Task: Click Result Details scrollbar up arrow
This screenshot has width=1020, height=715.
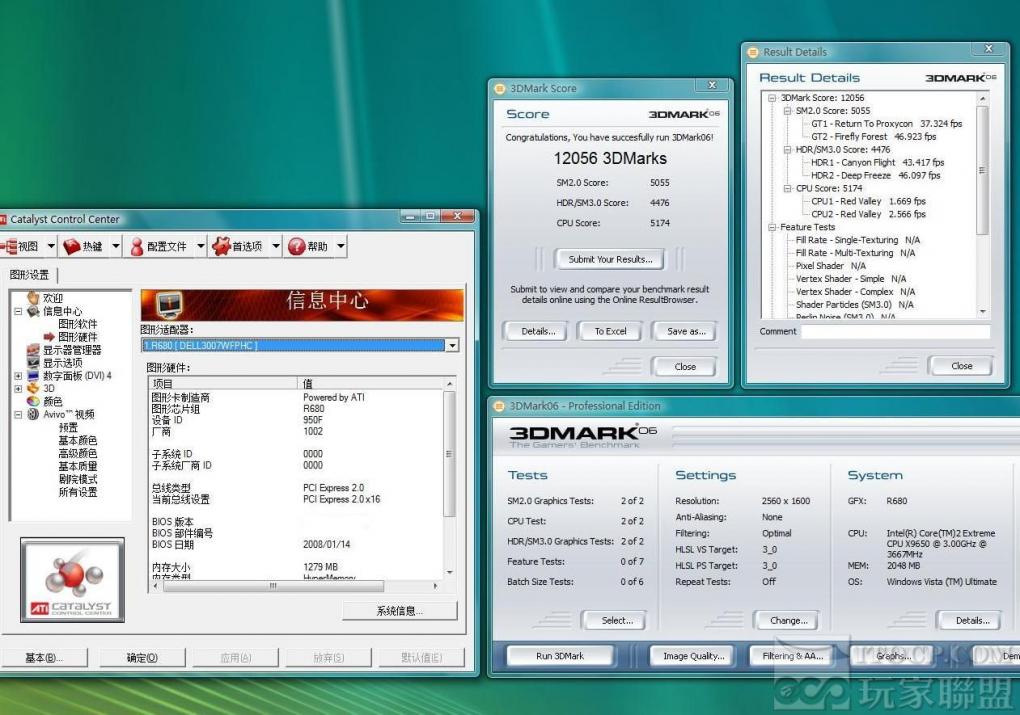Action: (x=982, y=98)
